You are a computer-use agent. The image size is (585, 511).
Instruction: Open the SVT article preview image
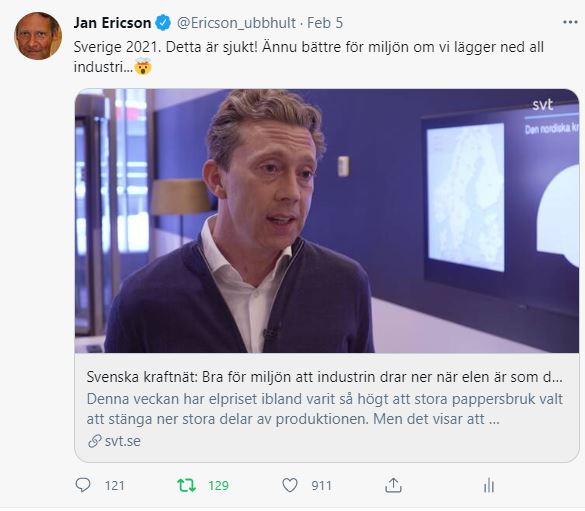(x=327, y=221)
